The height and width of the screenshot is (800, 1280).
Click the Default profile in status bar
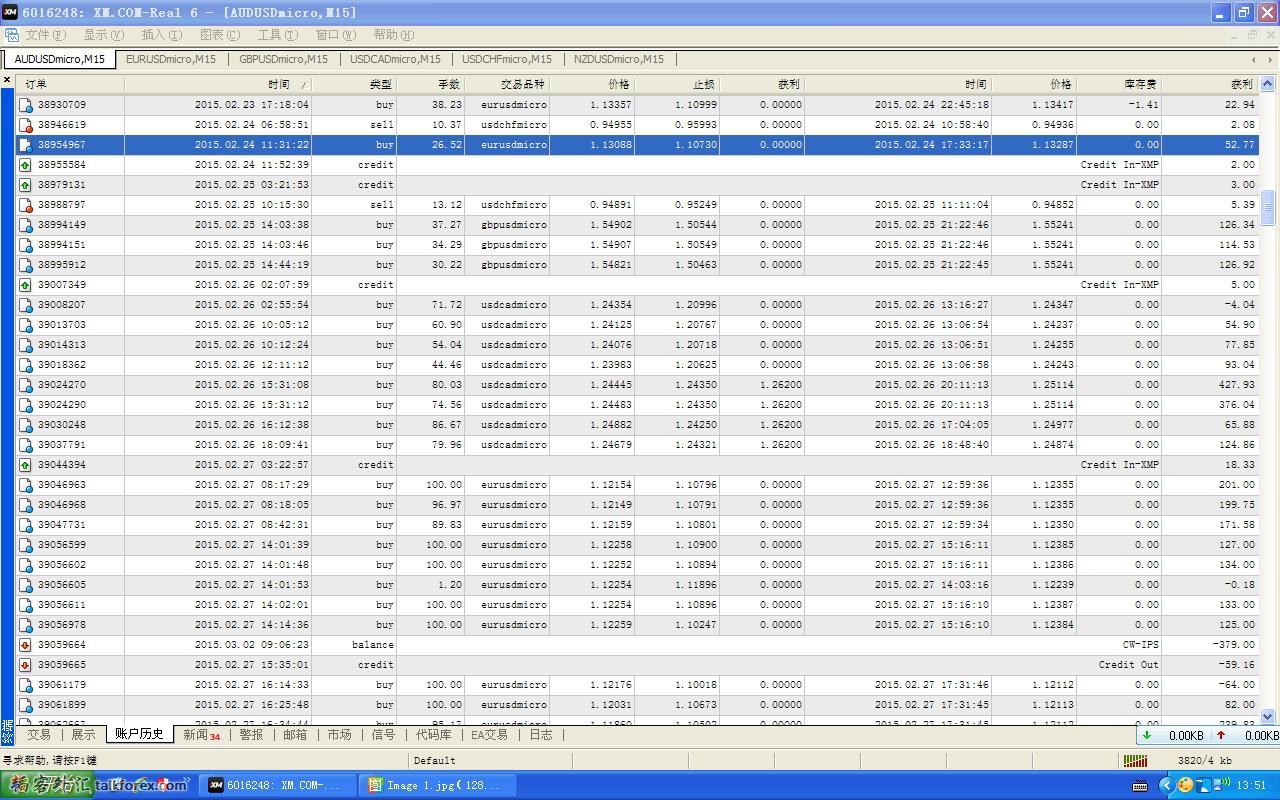(435, 760)
